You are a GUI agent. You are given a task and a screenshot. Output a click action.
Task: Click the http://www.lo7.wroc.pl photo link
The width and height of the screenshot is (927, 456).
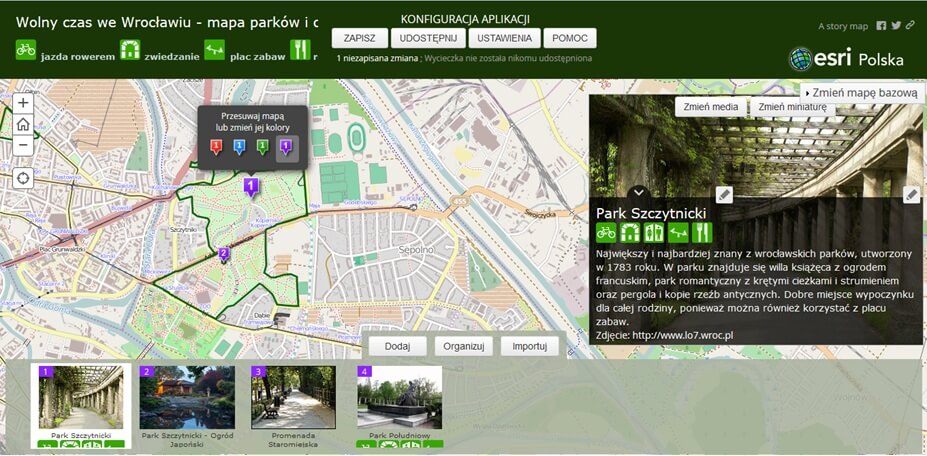pos(683,335)
